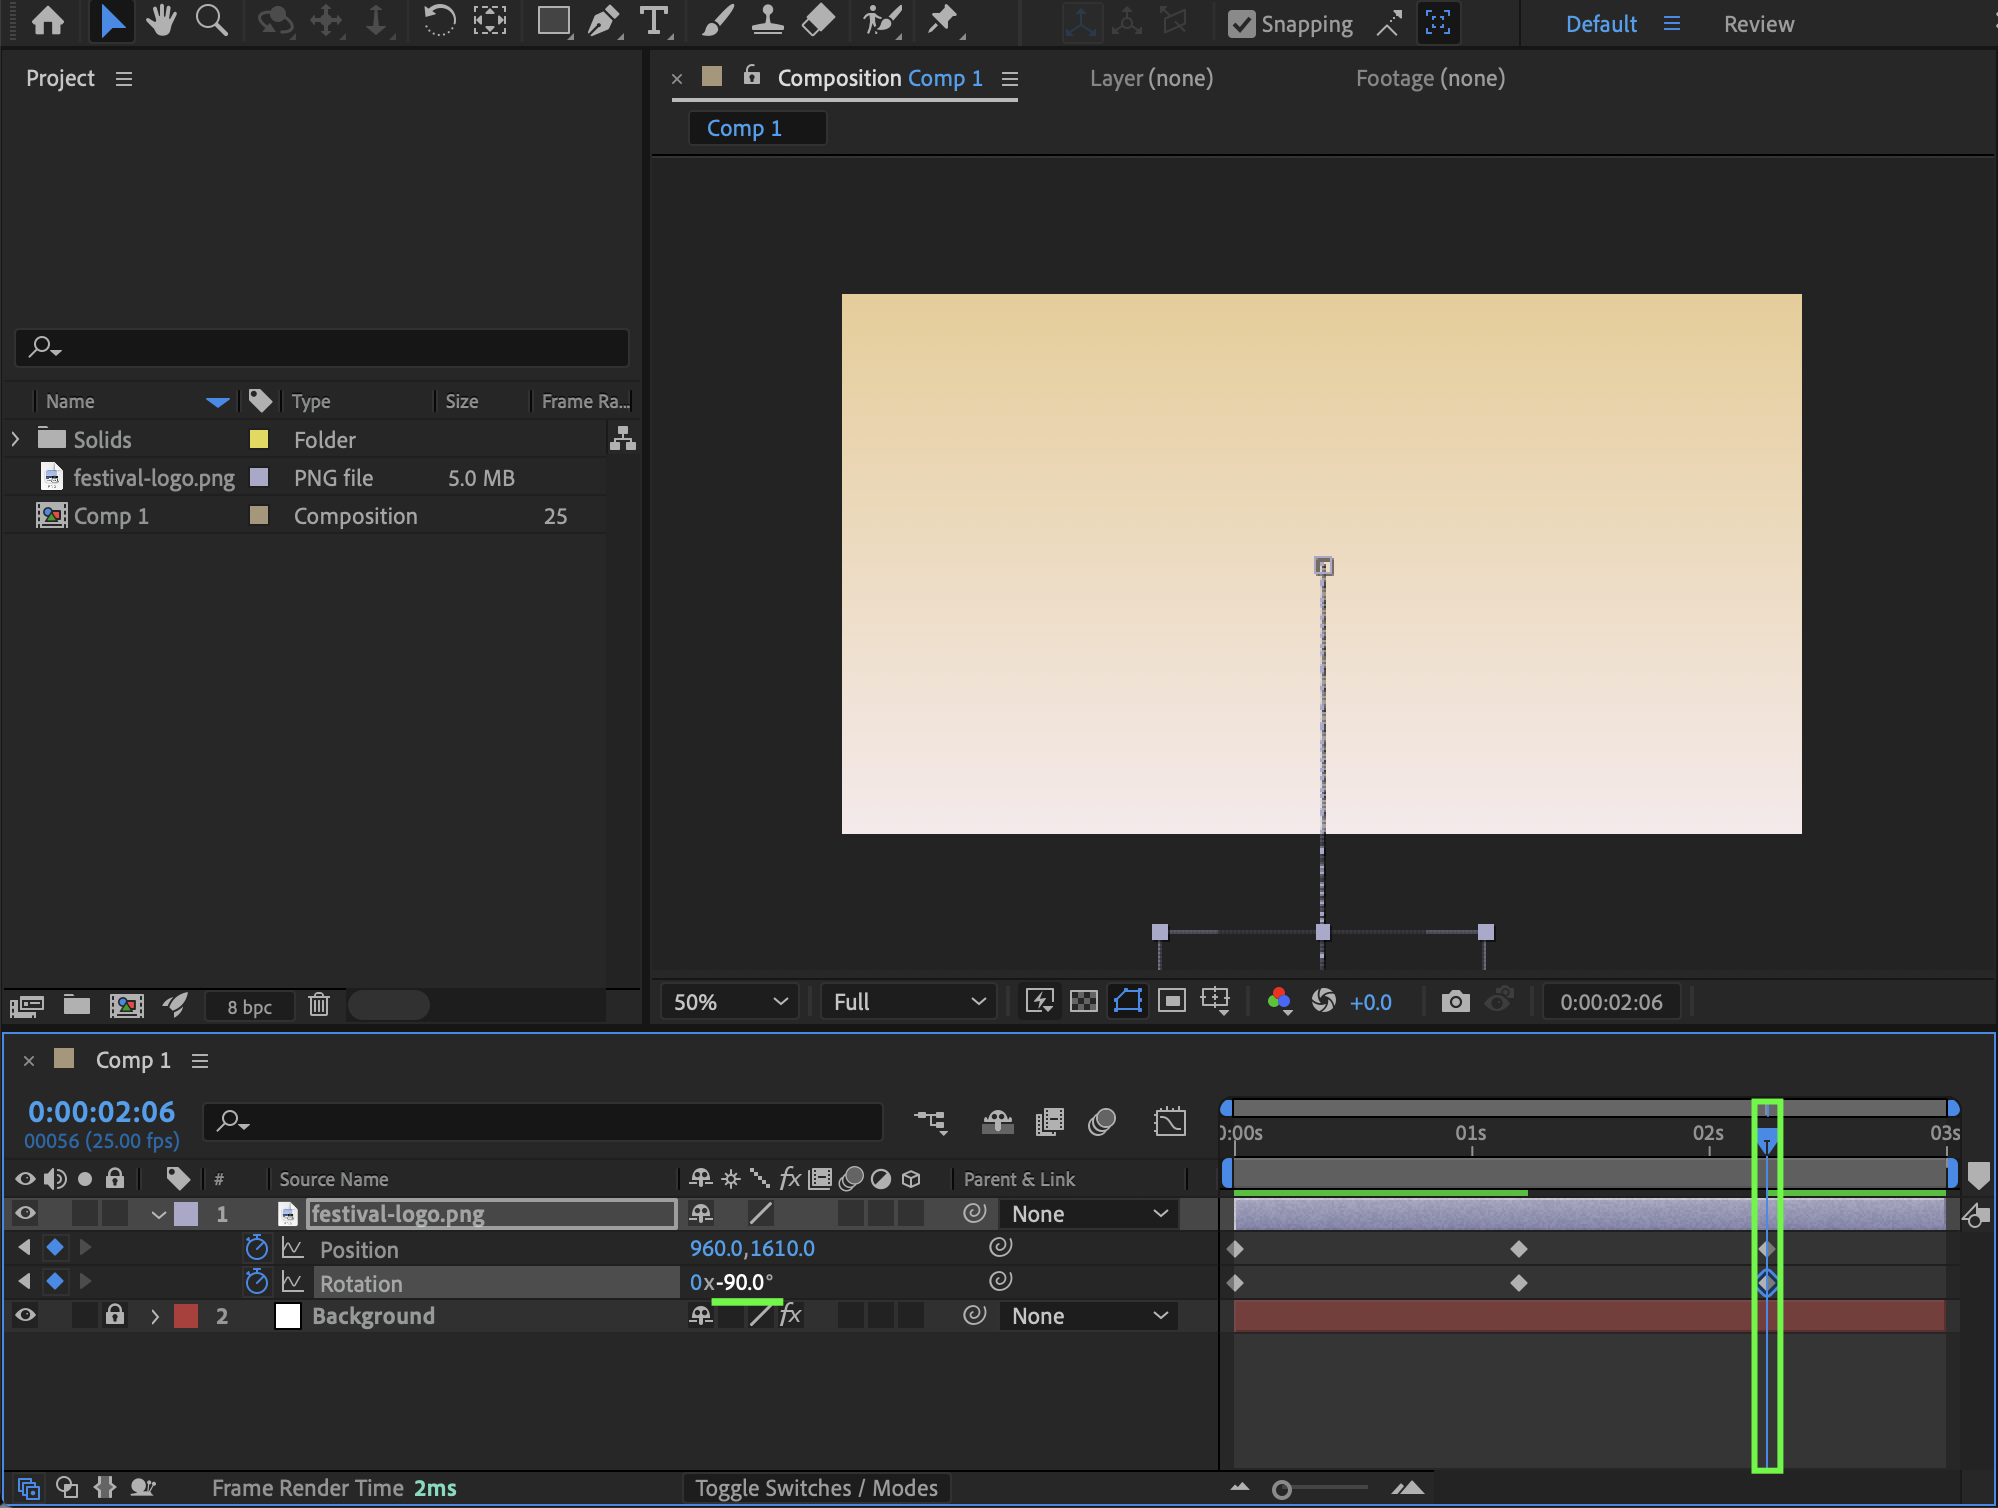Image resolution: width=1998 pixels, height=1508 pixels.
Task: Toggle the Snapping checkbox
Action: [1241, 23]
